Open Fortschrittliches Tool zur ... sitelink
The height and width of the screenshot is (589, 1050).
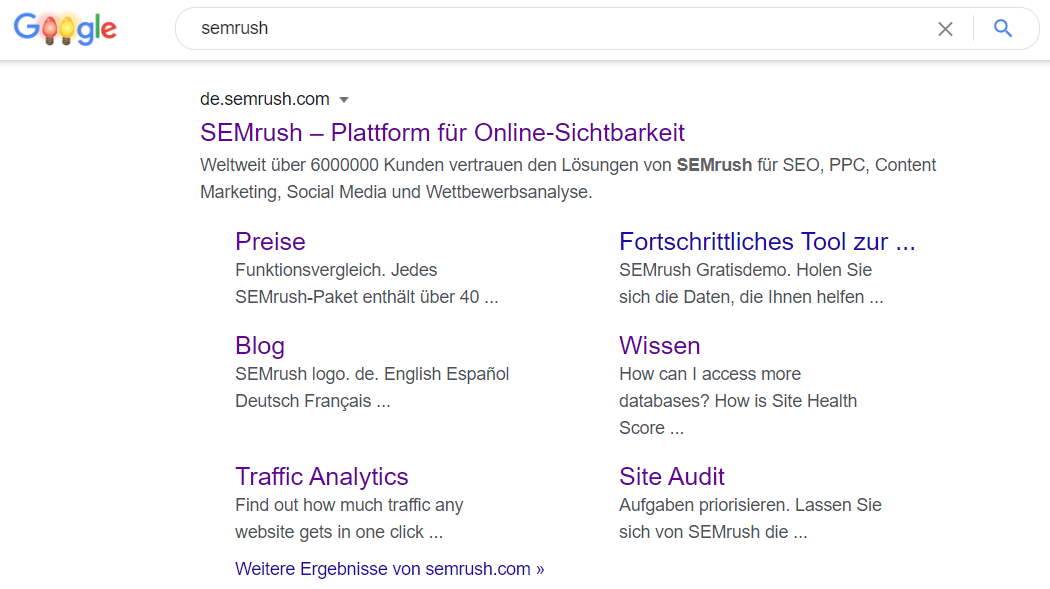tap(767, 242)
